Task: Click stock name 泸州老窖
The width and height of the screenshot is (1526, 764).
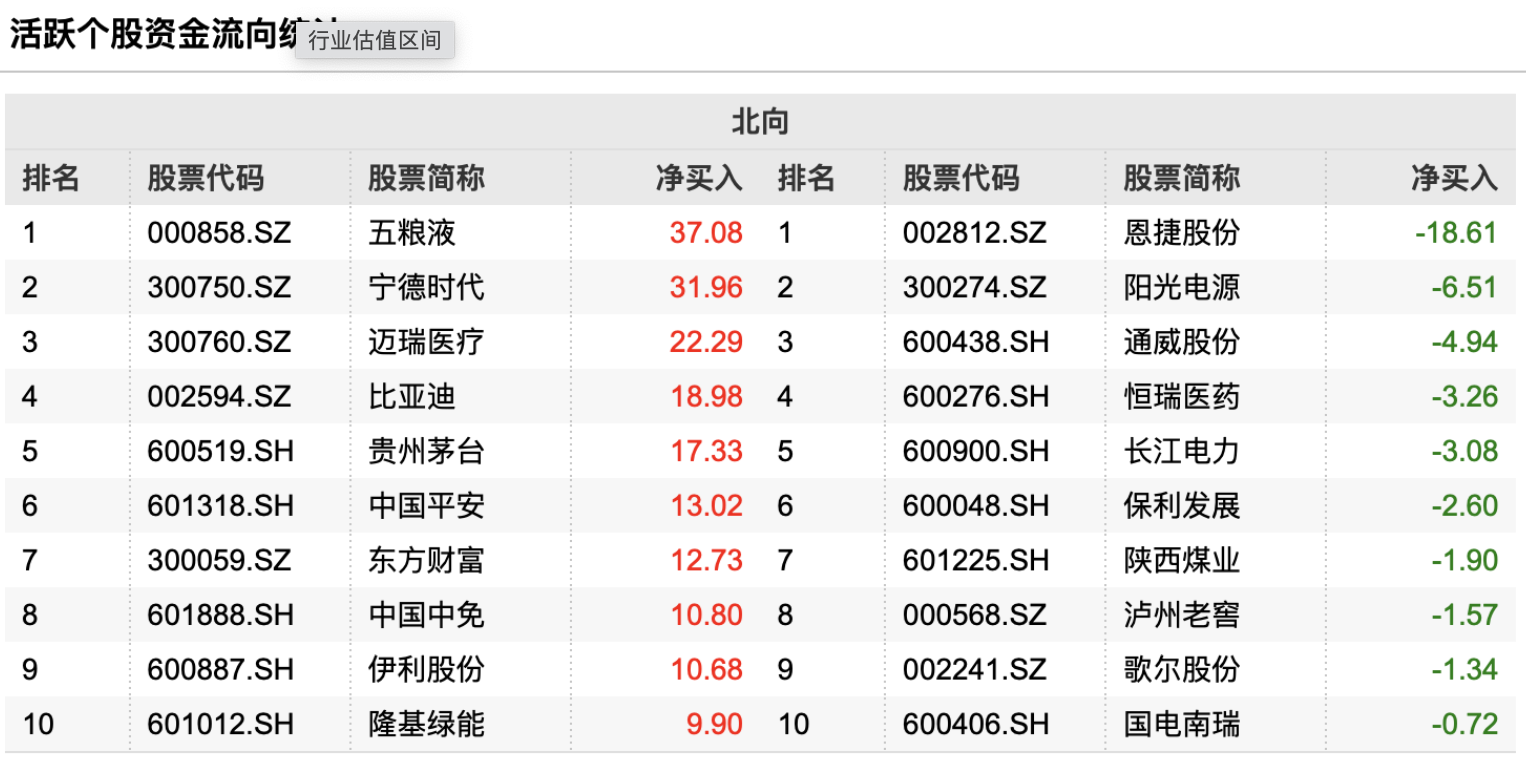Action: tap(1182, 615)
